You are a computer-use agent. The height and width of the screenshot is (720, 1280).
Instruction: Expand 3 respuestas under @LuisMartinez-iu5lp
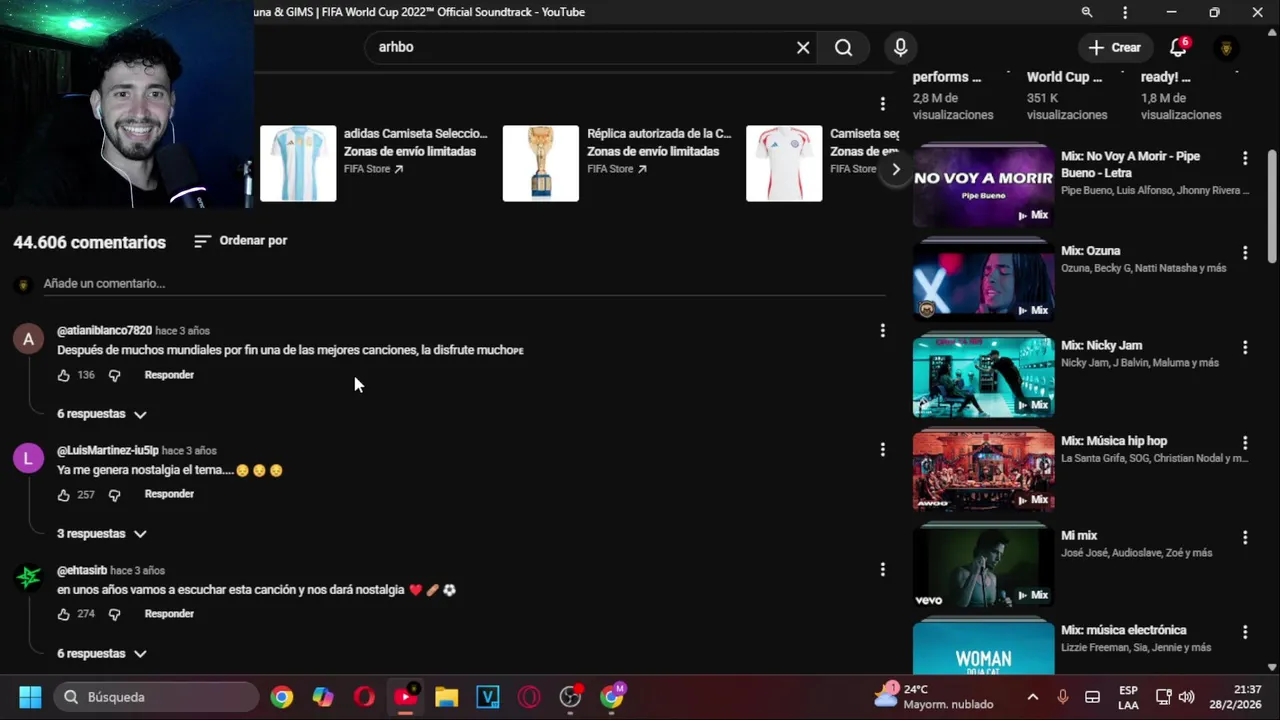(102, 534)
